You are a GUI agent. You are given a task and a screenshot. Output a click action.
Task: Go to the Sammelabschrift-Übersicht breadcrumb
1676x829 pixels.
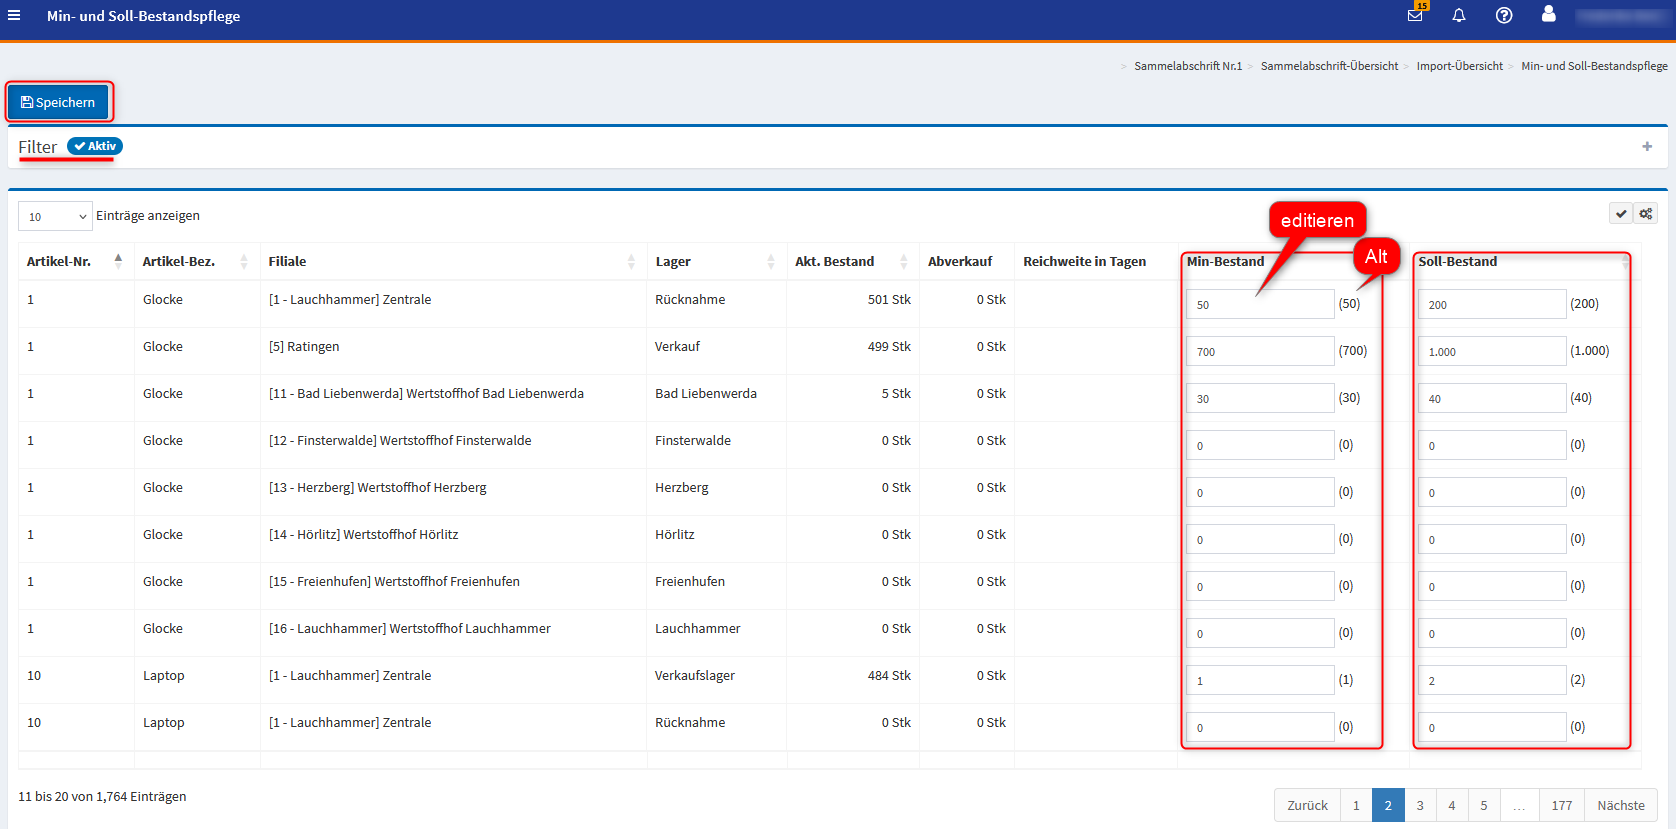coord(1329,66)
